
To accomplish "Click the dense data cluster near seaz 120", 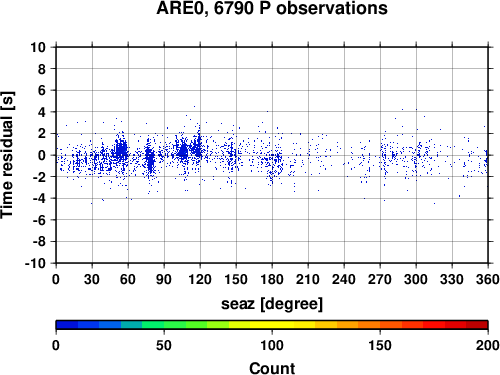I will click(197, 147).
